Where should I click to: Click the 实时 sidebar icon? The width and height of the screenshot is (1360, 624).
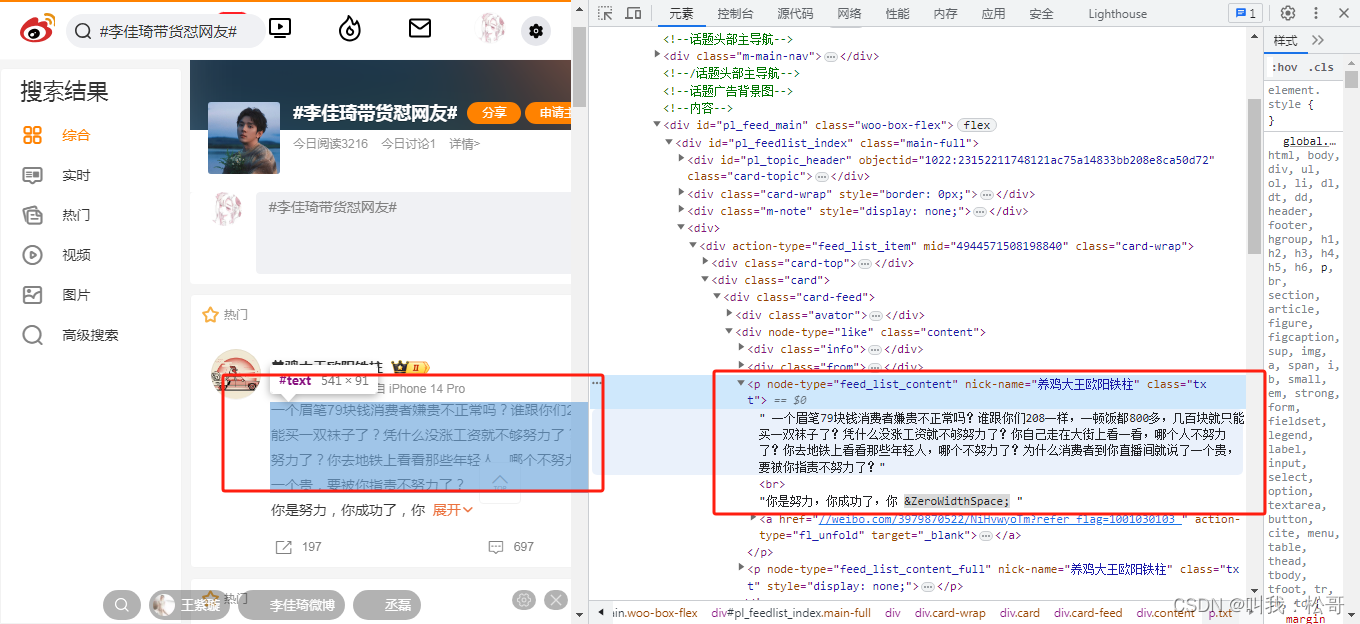click(x=33, y=175)
